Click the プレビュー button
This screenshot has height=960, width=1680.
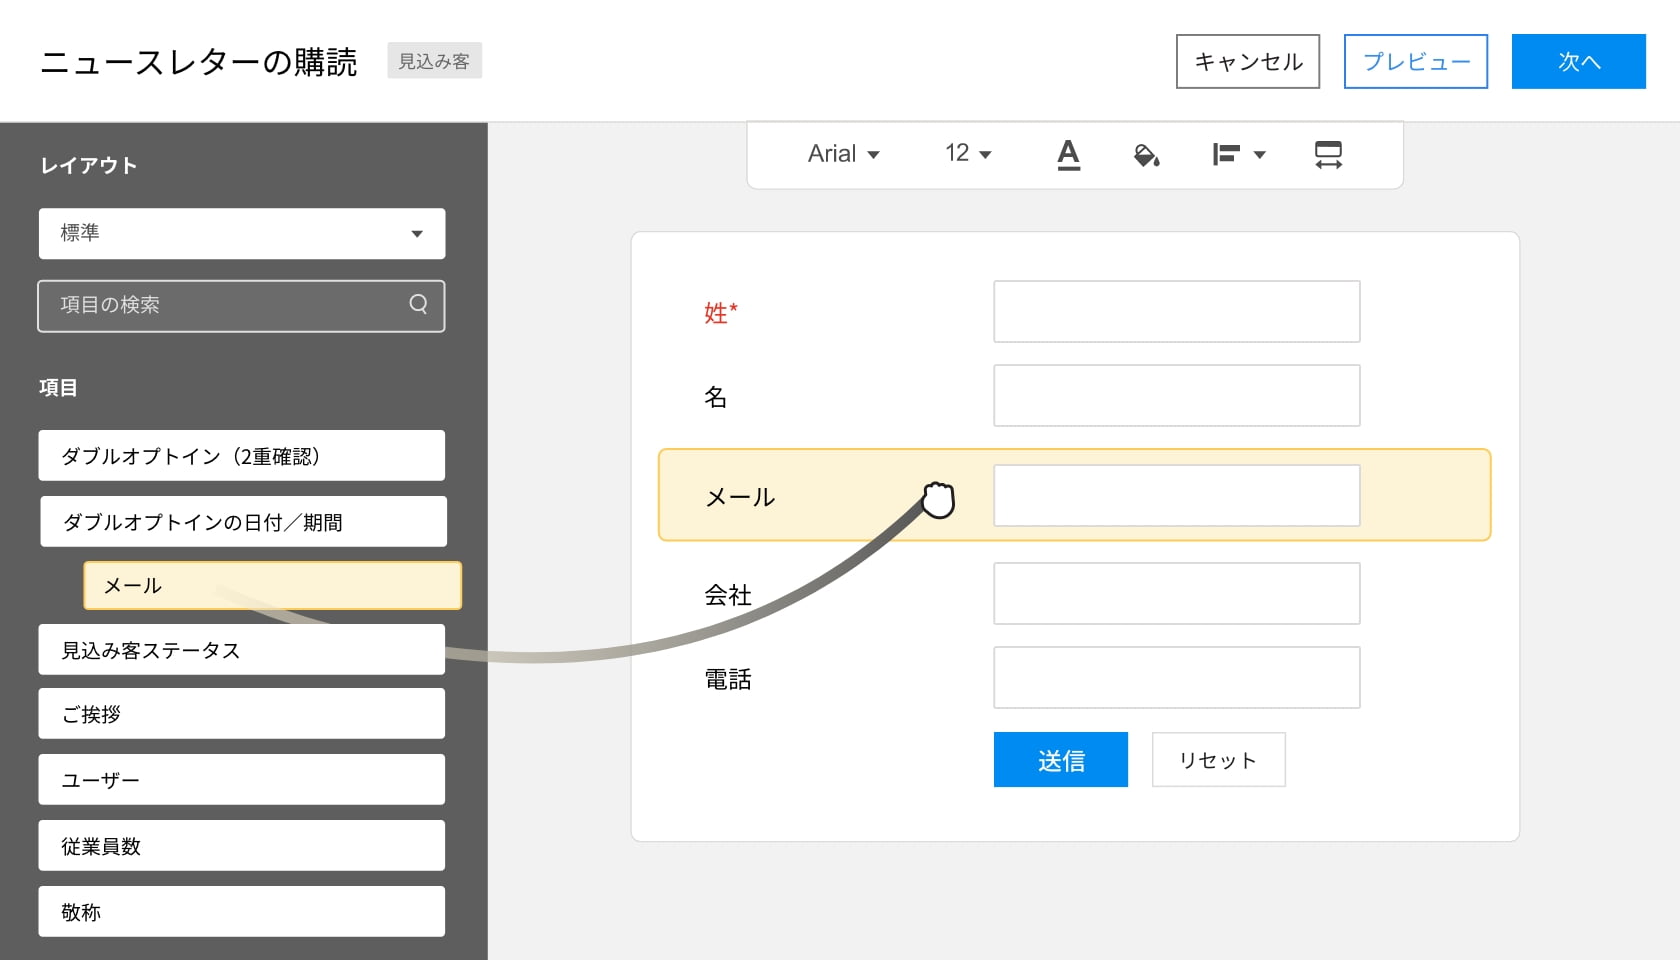click(1415, 61)
